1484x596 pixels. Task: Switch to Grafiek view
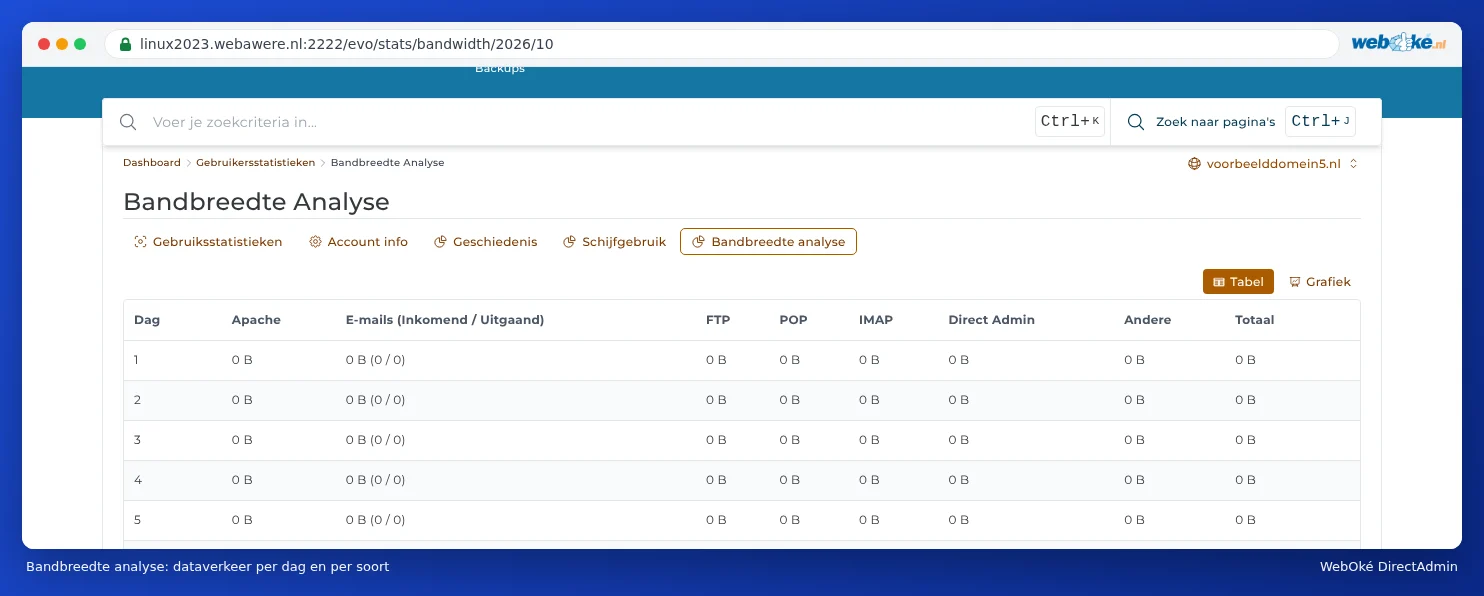(1320, 282)
